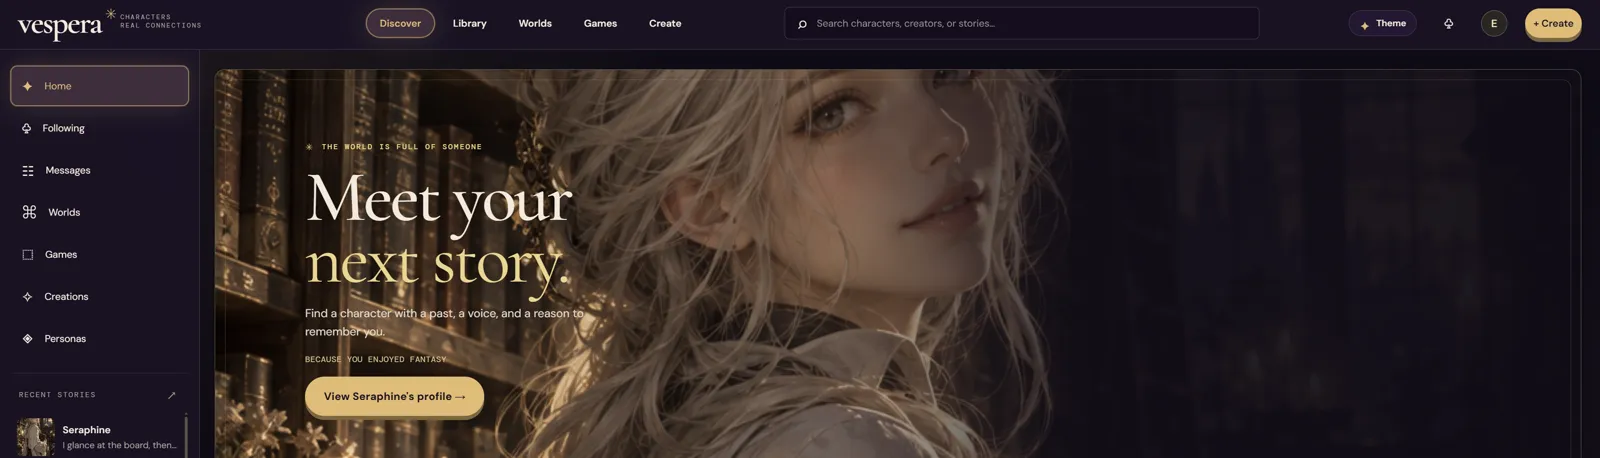Open the Discover tab
The height and width of the screenshot is (458, 1600).
tap(400, 23)
